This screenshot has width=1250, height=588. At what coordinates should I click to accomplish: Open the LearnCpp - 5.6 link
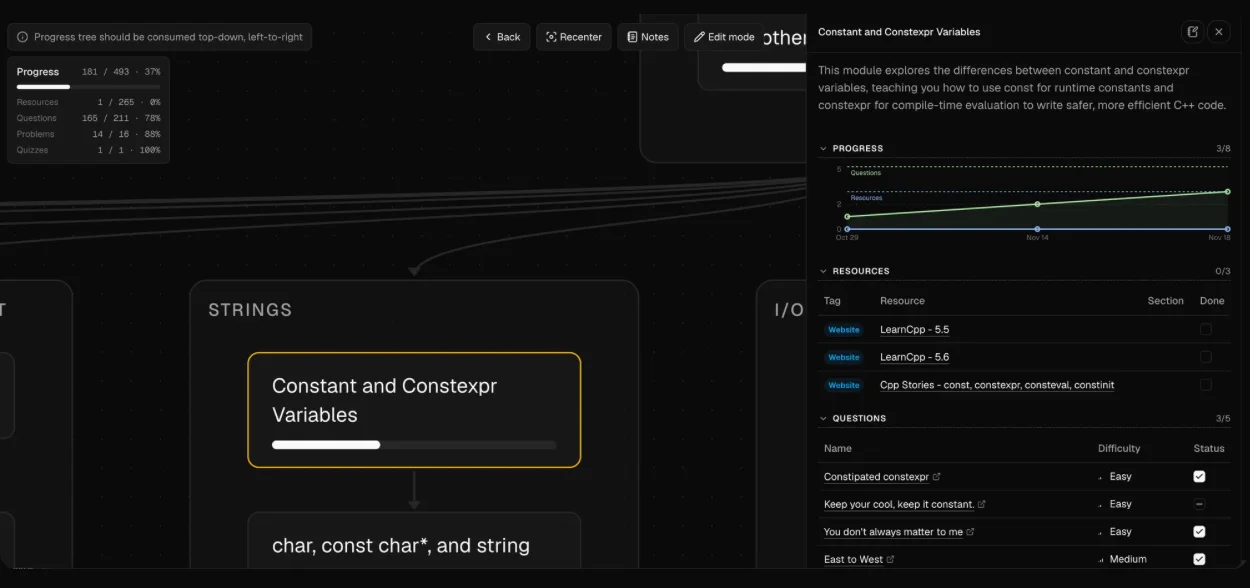click(914, 357)
